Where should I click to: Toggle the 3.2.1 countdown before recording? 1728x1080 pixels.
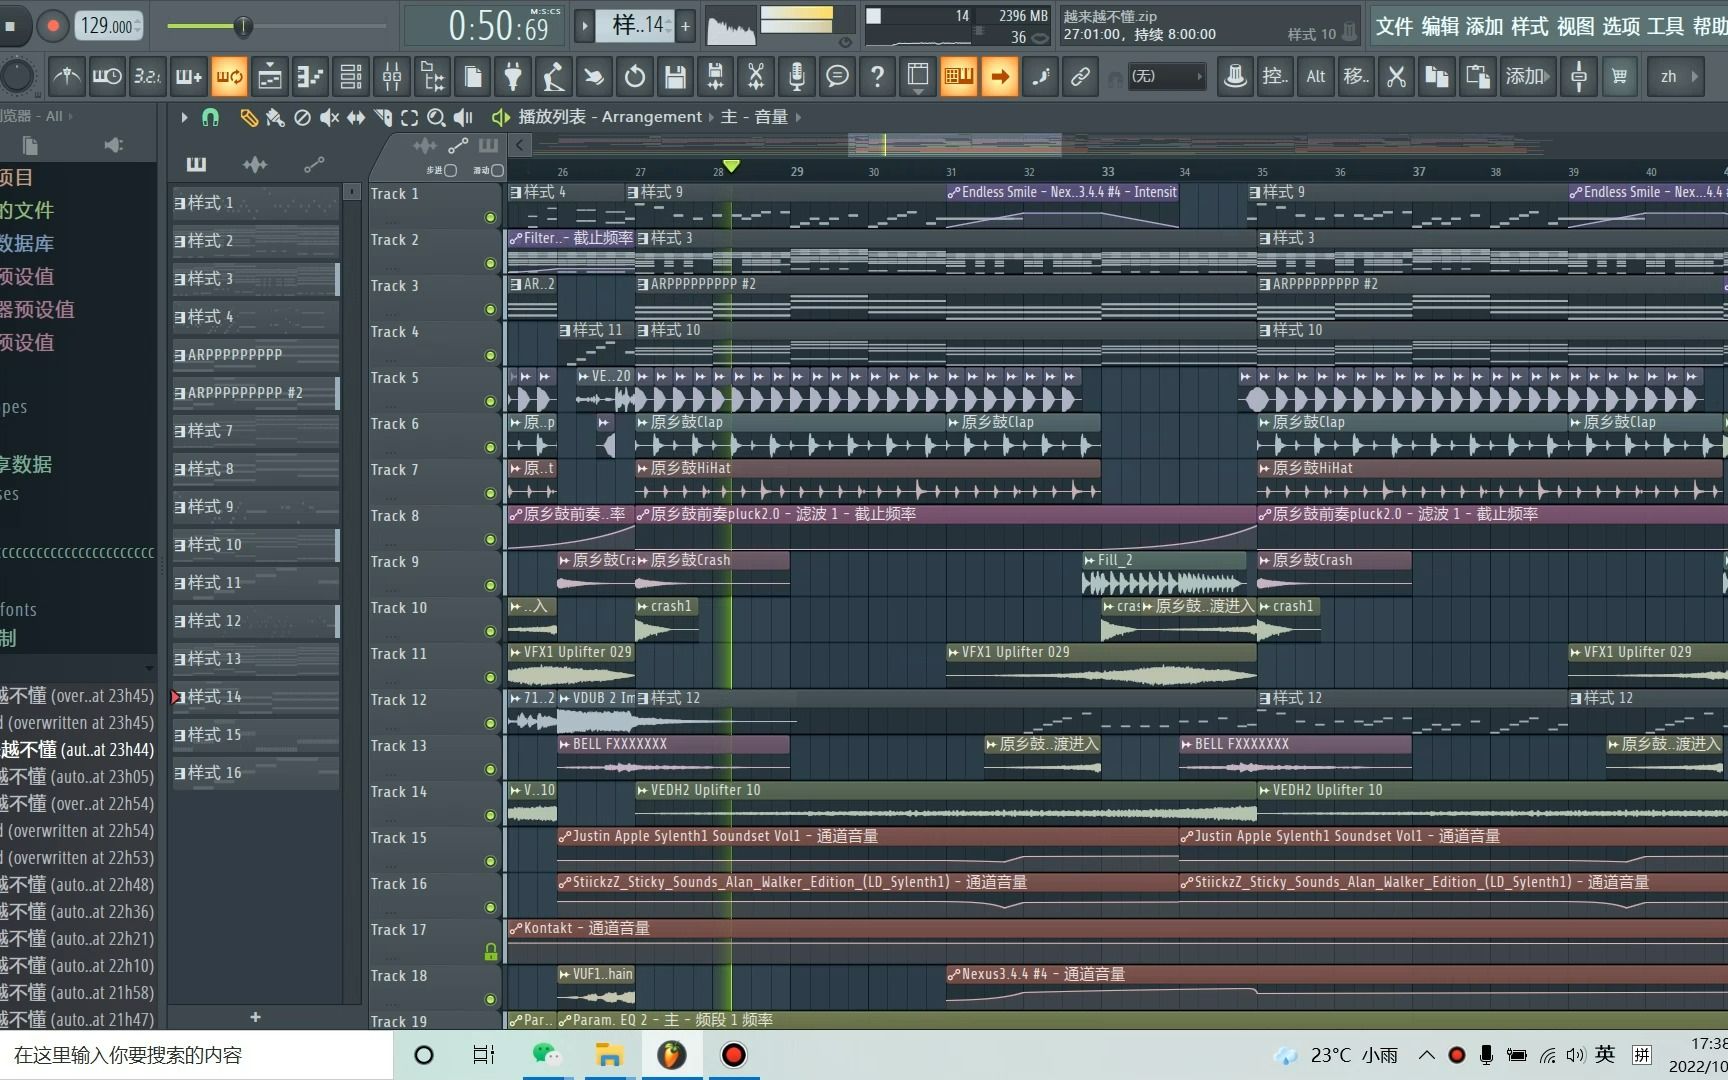pos(148,76)
